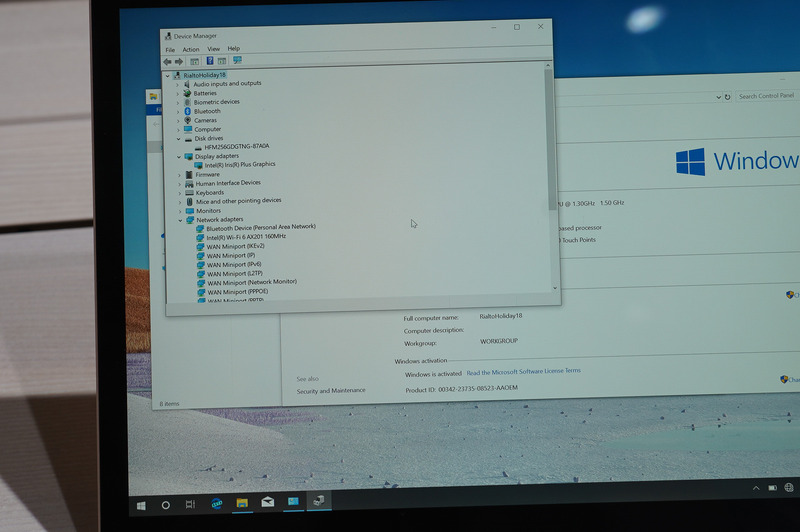Click the Forward arrow in Device Manager toolbar
Viewport: 800px width, 532px height.
(x=179, y=62)
